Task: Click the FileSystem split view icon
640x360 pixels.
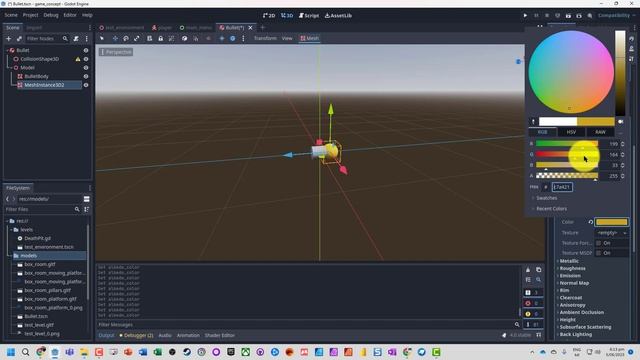Action: pos(87,199)
